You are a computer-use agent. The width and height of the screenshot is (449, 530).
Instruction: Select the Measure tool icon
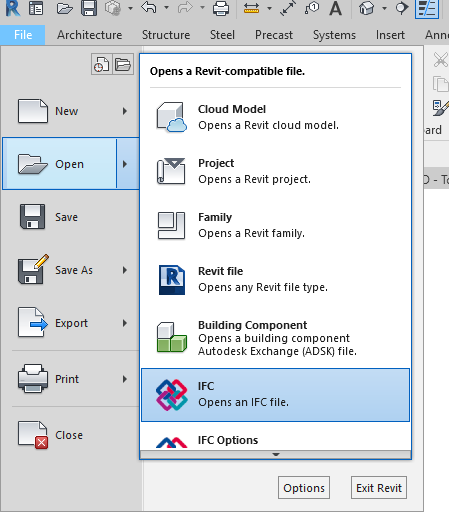(x=252, y=8)
